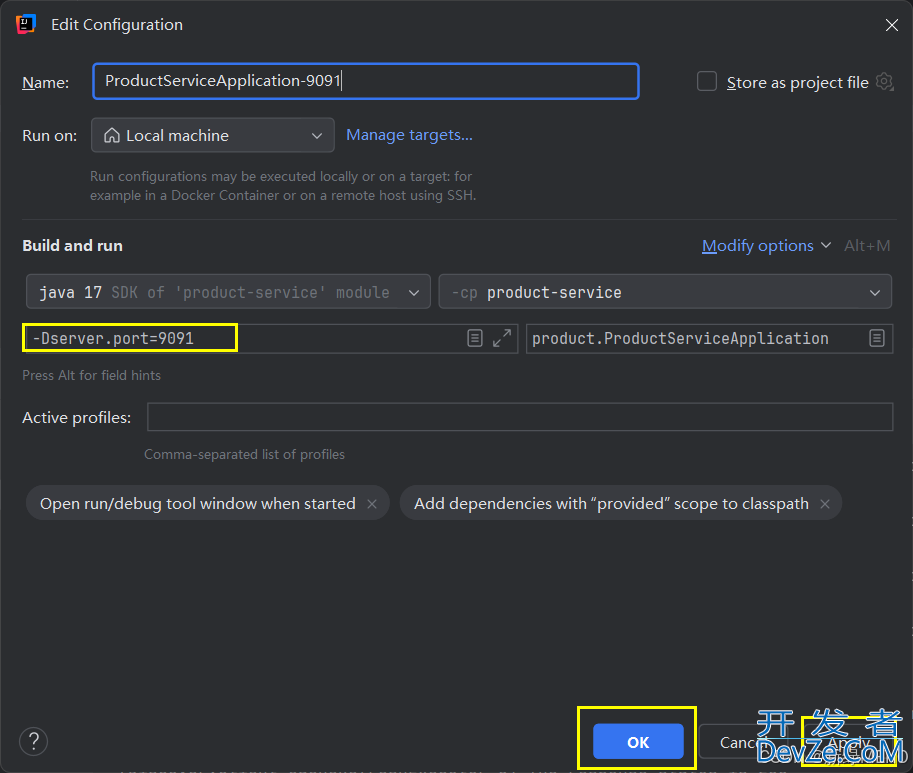Click the Press Alt for field hints text
The width and height of the screenshot is (913, 773).
(x=91, y=375)
